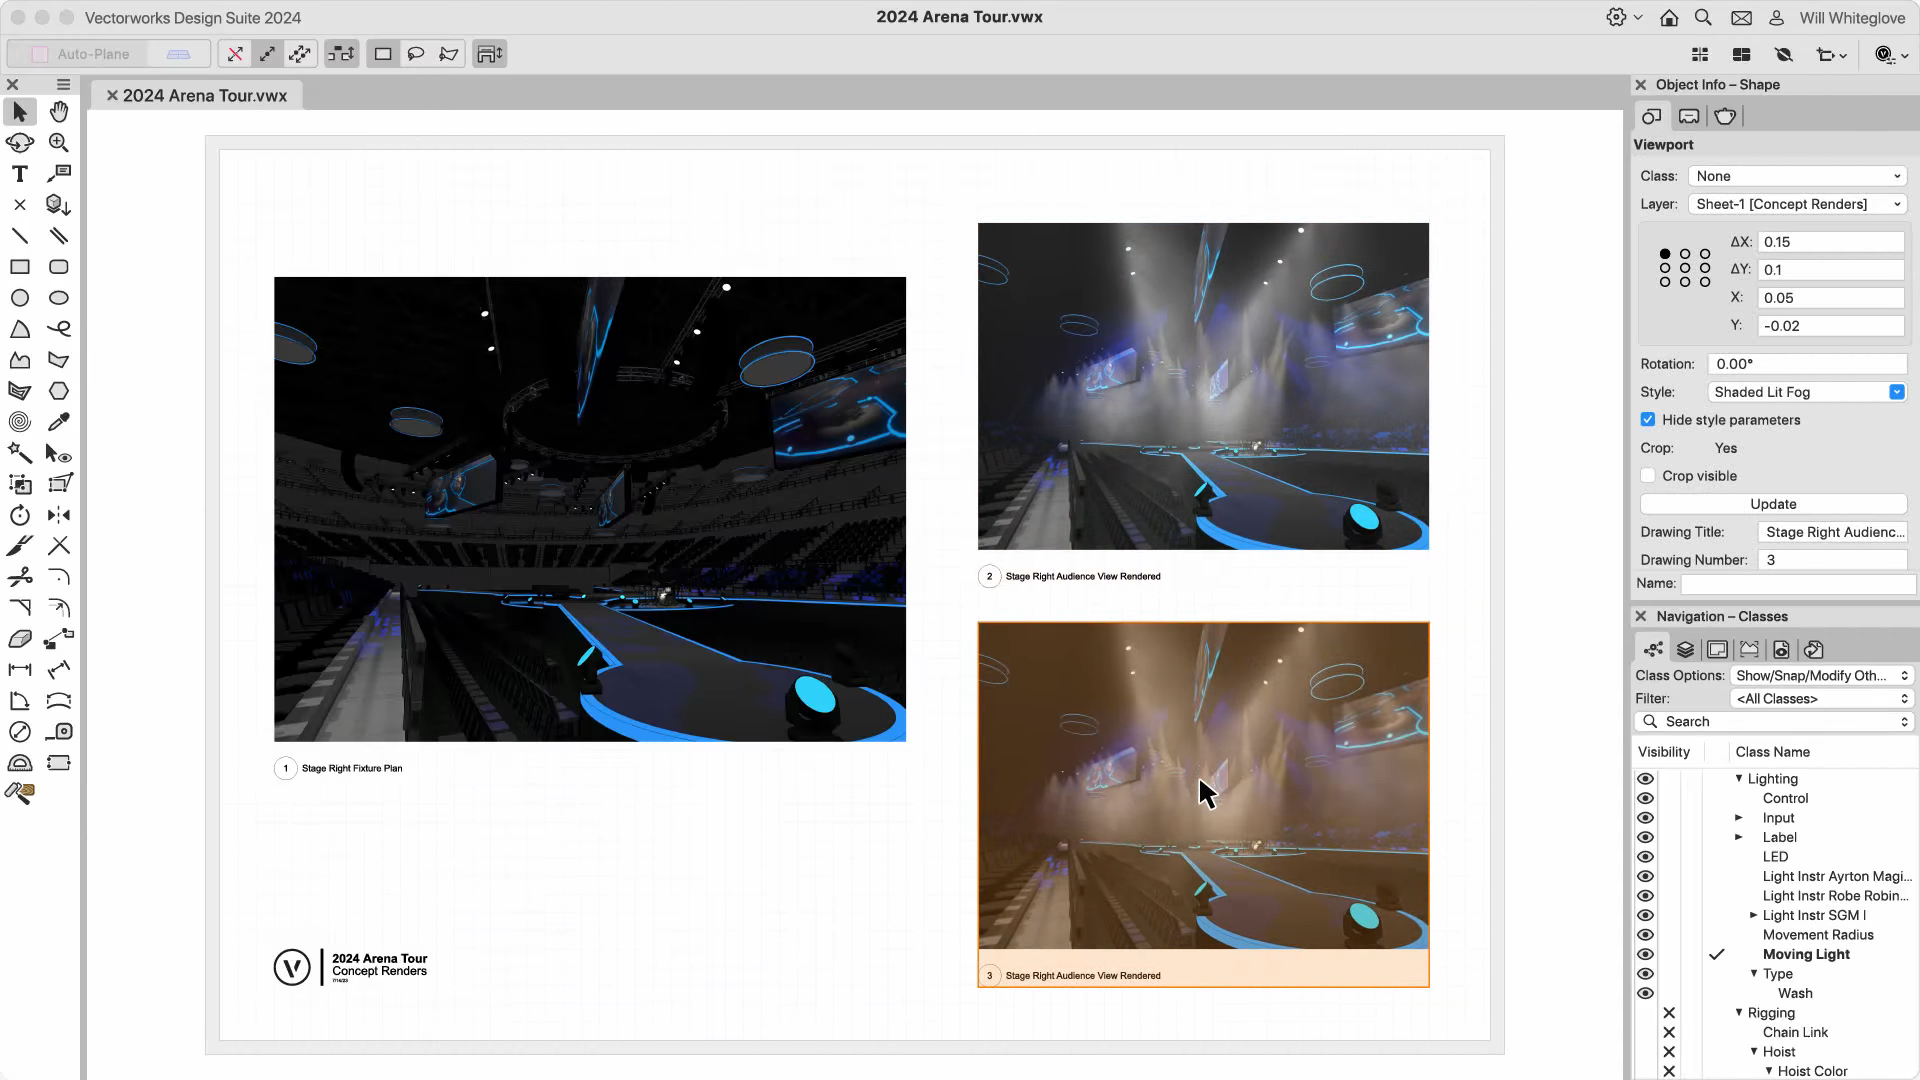The width and height of the screenshot is (1920, 1080).
Task: Click the Classes Search field
Action: (x=1775, y=722)
